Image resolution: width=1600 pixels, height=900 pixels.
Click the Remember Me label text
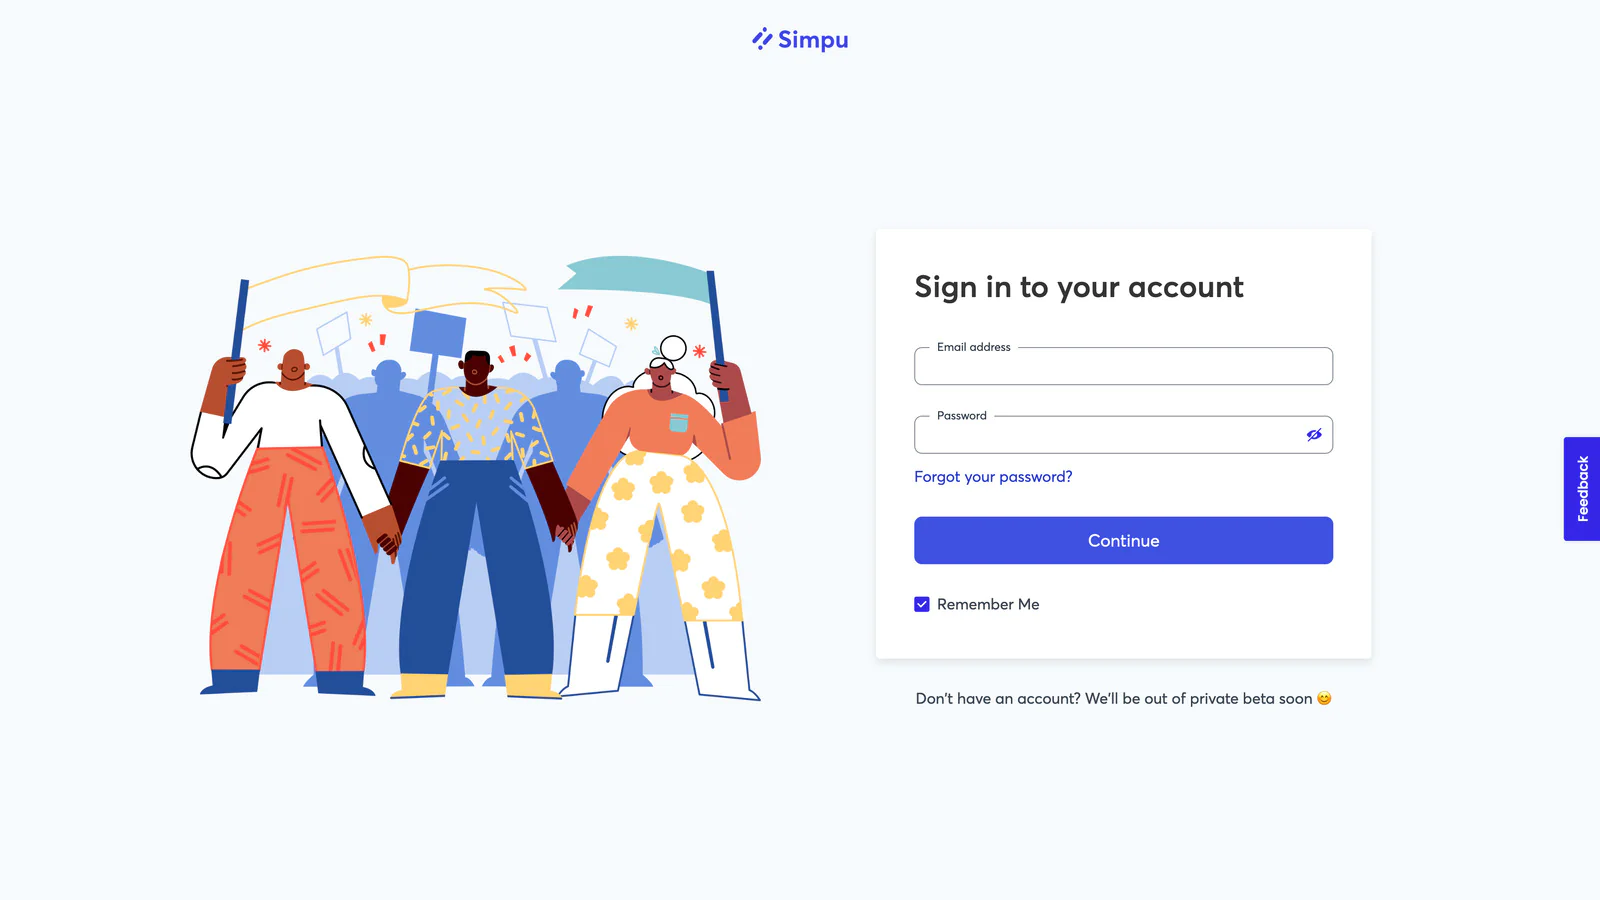coord(988,604)
